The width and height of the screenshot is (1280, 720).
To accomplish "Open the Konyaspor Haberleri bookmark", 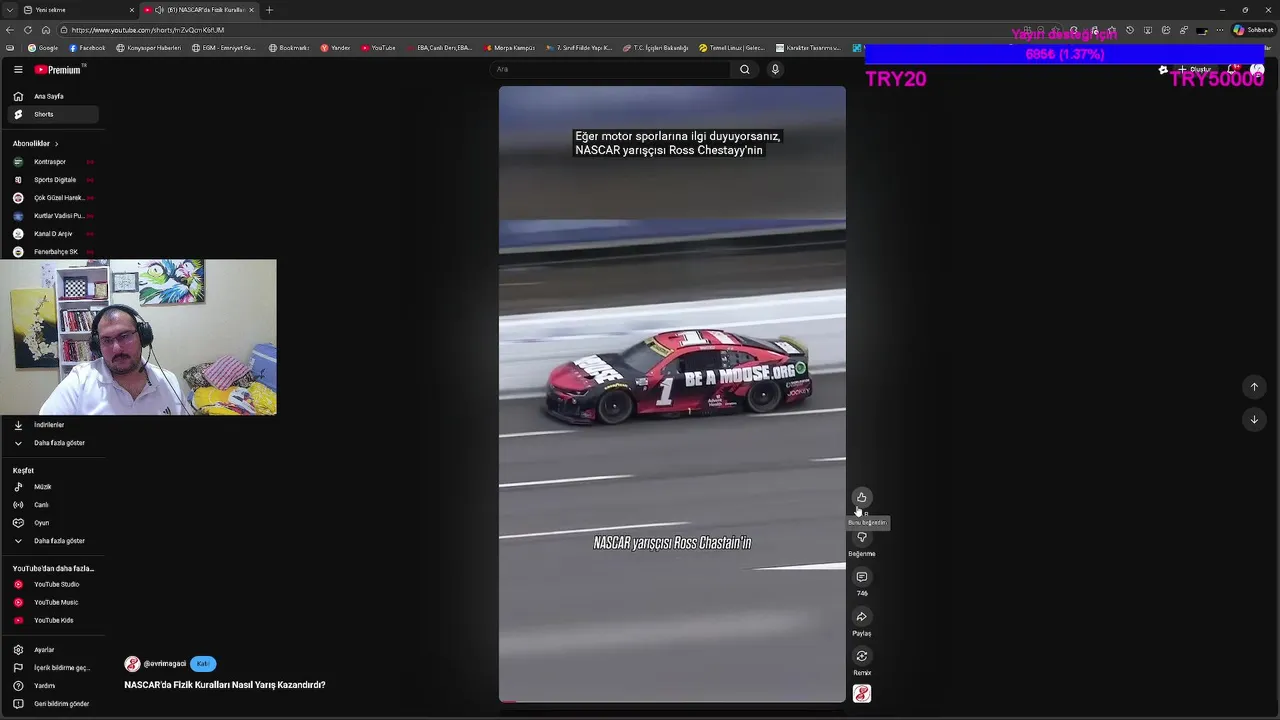I will (149, 48).
